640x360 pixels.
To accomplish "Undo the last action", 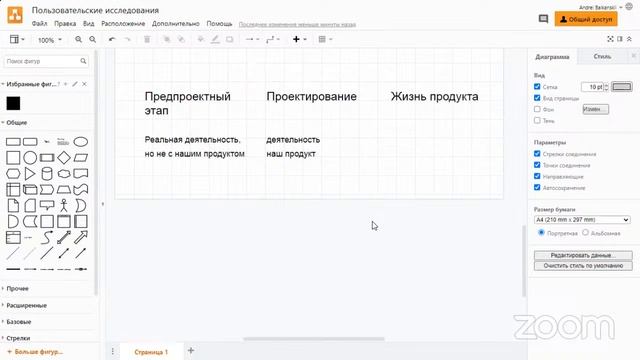I will (112, 39).
